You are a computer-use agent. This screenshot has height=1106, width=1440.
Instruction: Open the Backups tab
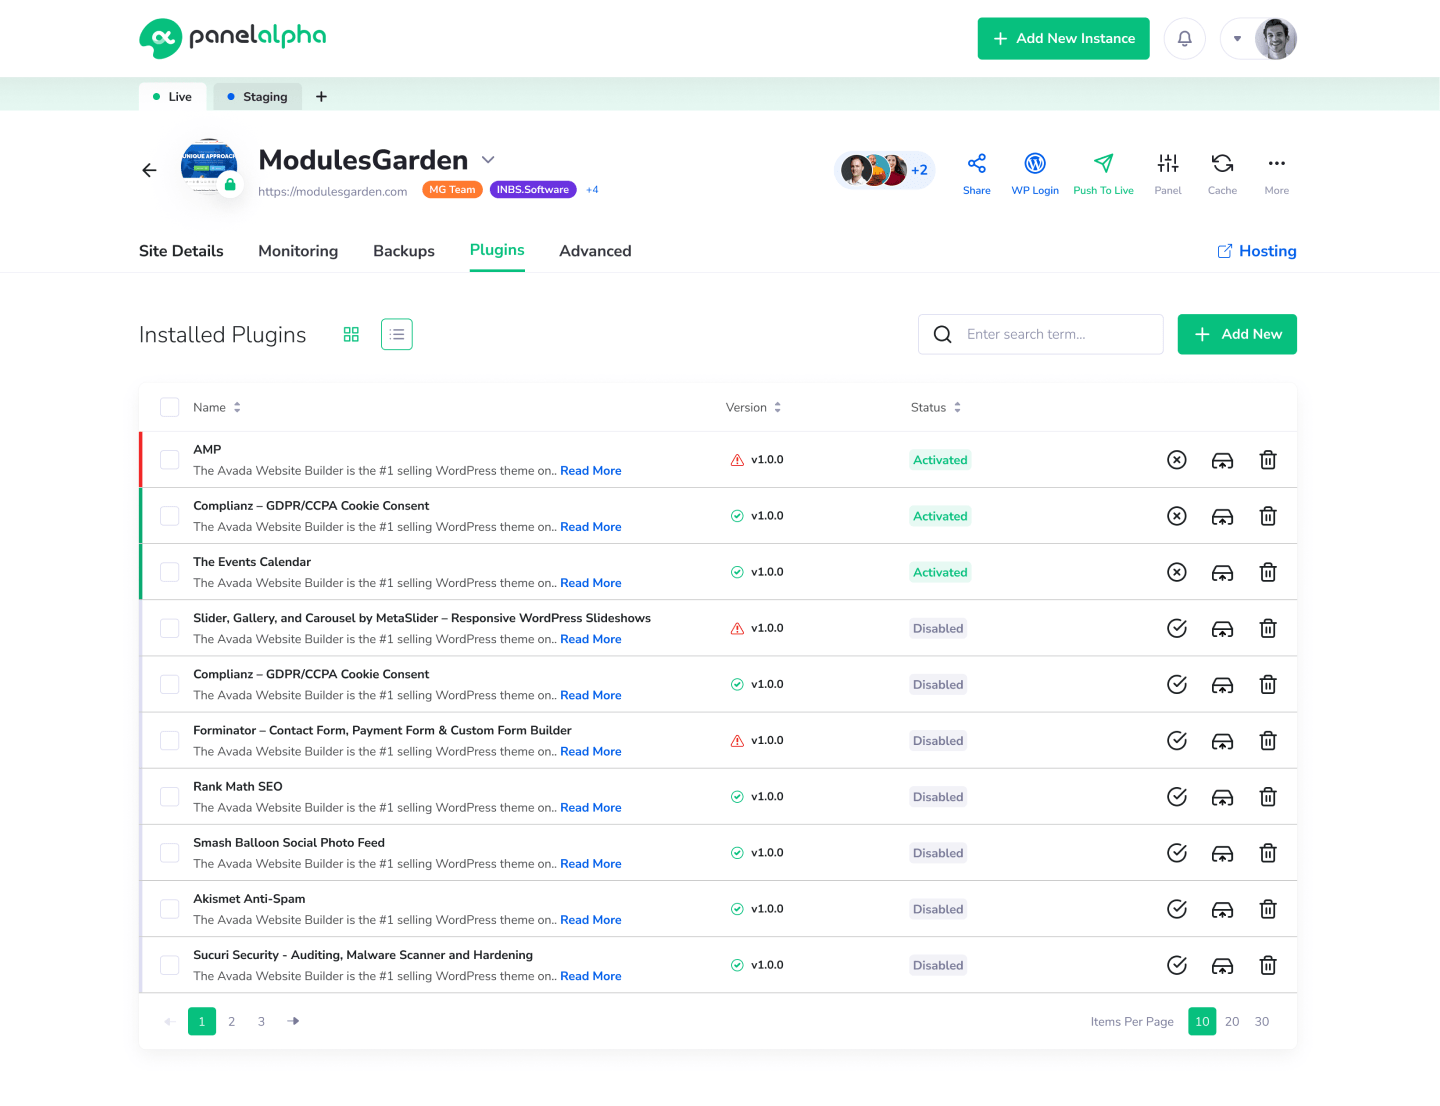tap(403, 251)
